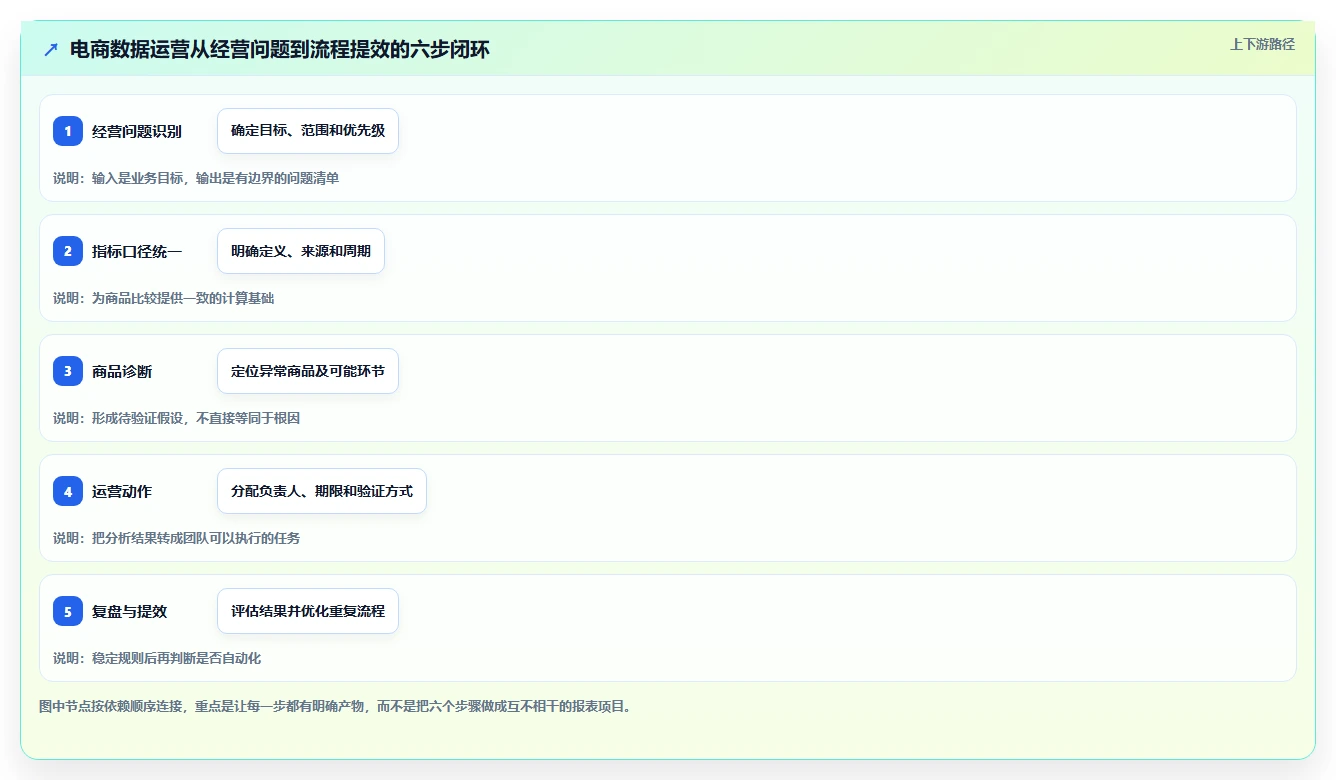
Task: Select the 复盘与提效 step title
Action: [x=129, y=611]
